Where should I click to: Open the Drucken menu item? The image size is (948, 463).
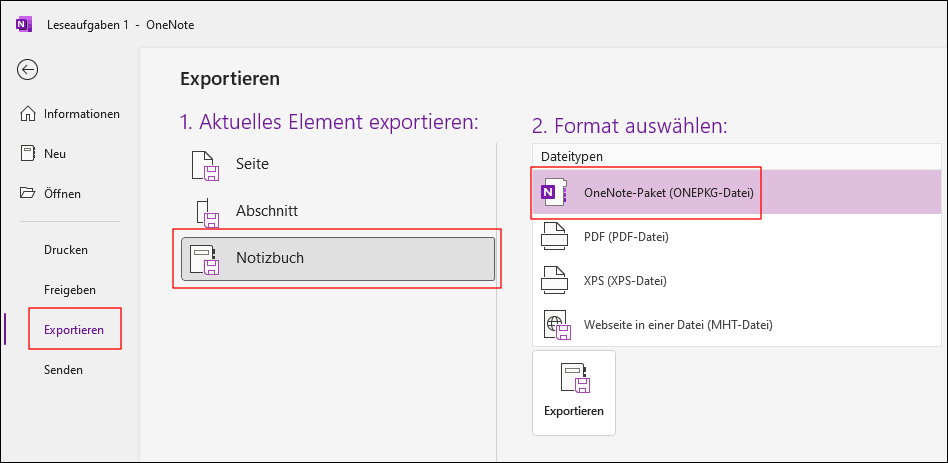[x=66, y=250]
